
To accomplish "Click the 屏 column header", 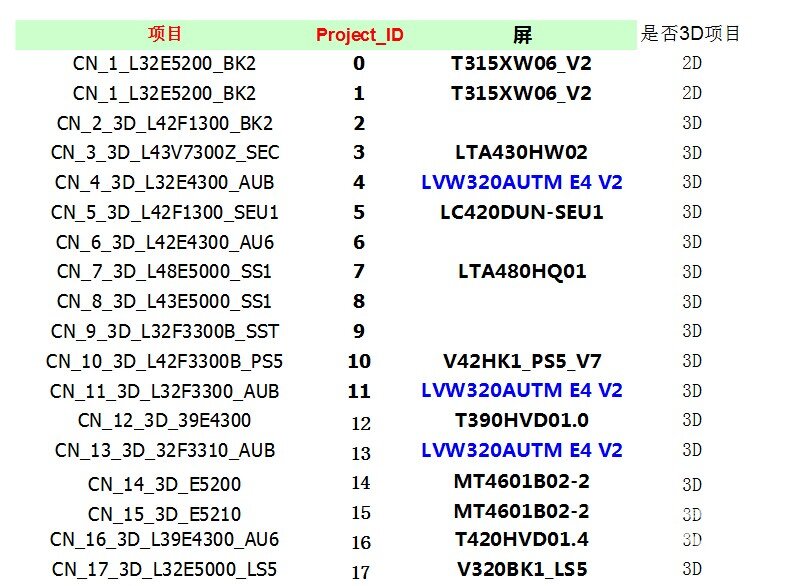I will pyautogui.click(x=522, y=35).
